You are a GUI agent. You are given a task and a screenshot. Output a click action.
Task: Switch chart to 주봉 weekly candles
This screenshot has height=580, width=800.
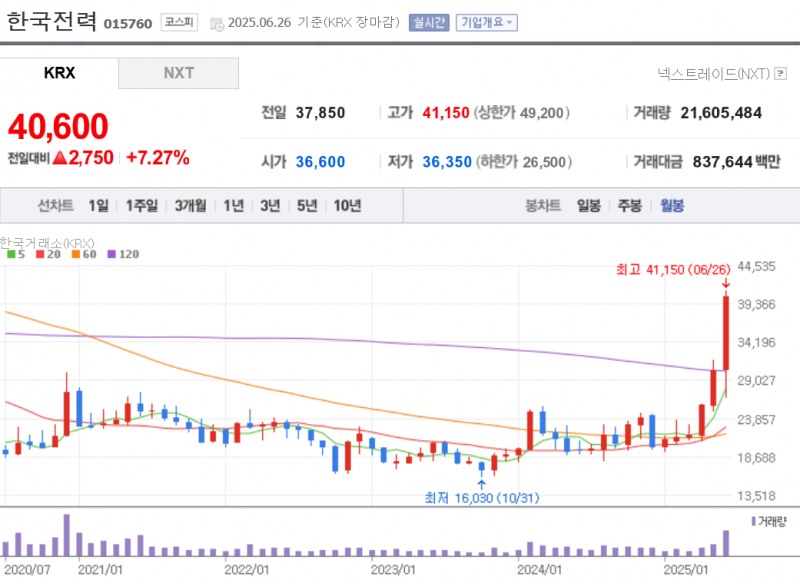[630, 204]
